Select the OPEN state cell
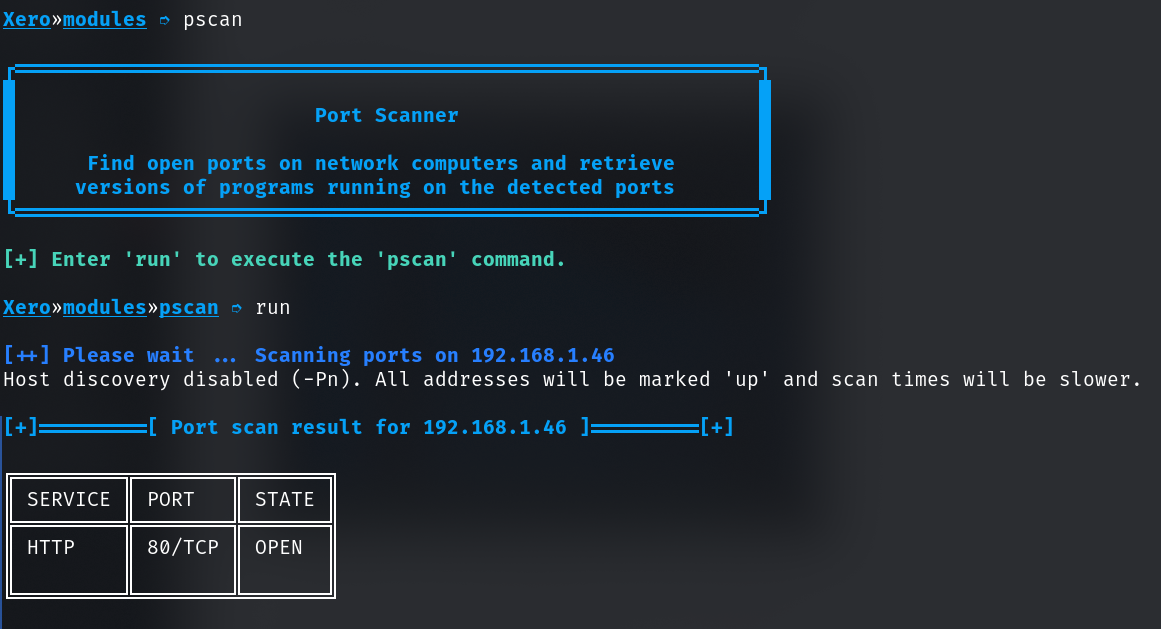Screen dimensions: 1161x629 click(x=285, y=560)
